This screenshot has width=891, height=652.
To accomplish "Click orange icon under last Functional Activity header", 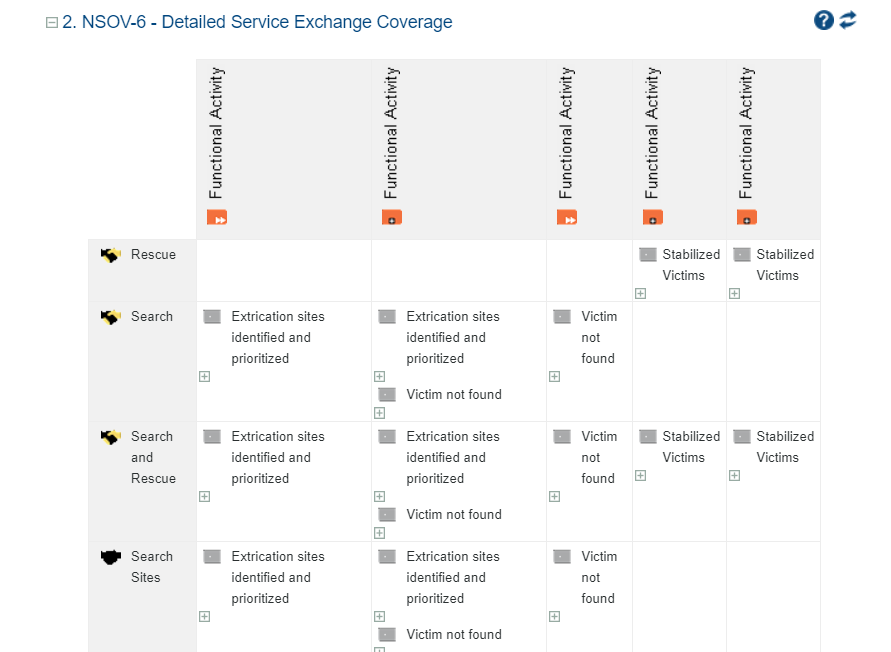I will pyautogui.click(x=747, y=217).
